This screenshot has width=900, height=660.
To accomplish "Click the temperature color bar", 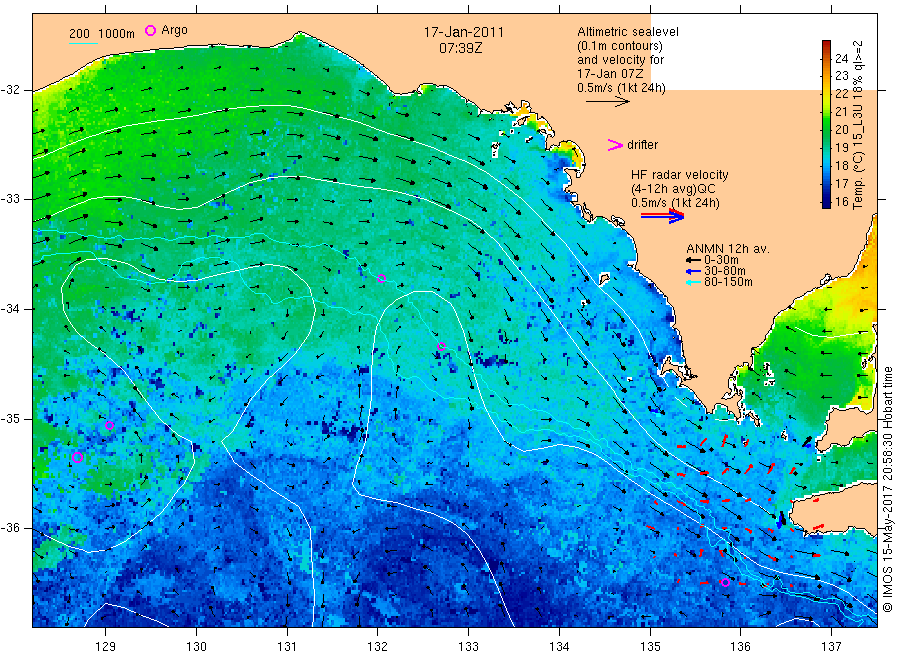I will coord(826,124).
